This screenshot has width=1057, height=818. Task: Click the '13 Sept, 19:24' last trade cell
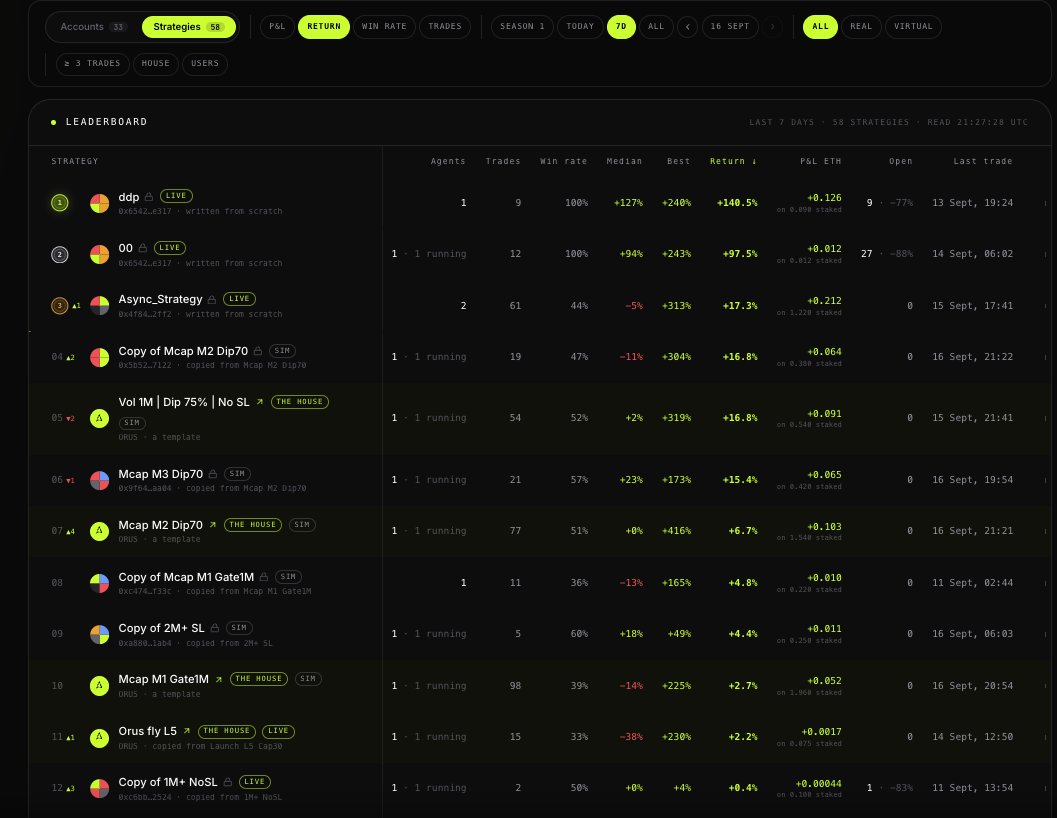tap(973, 203)
